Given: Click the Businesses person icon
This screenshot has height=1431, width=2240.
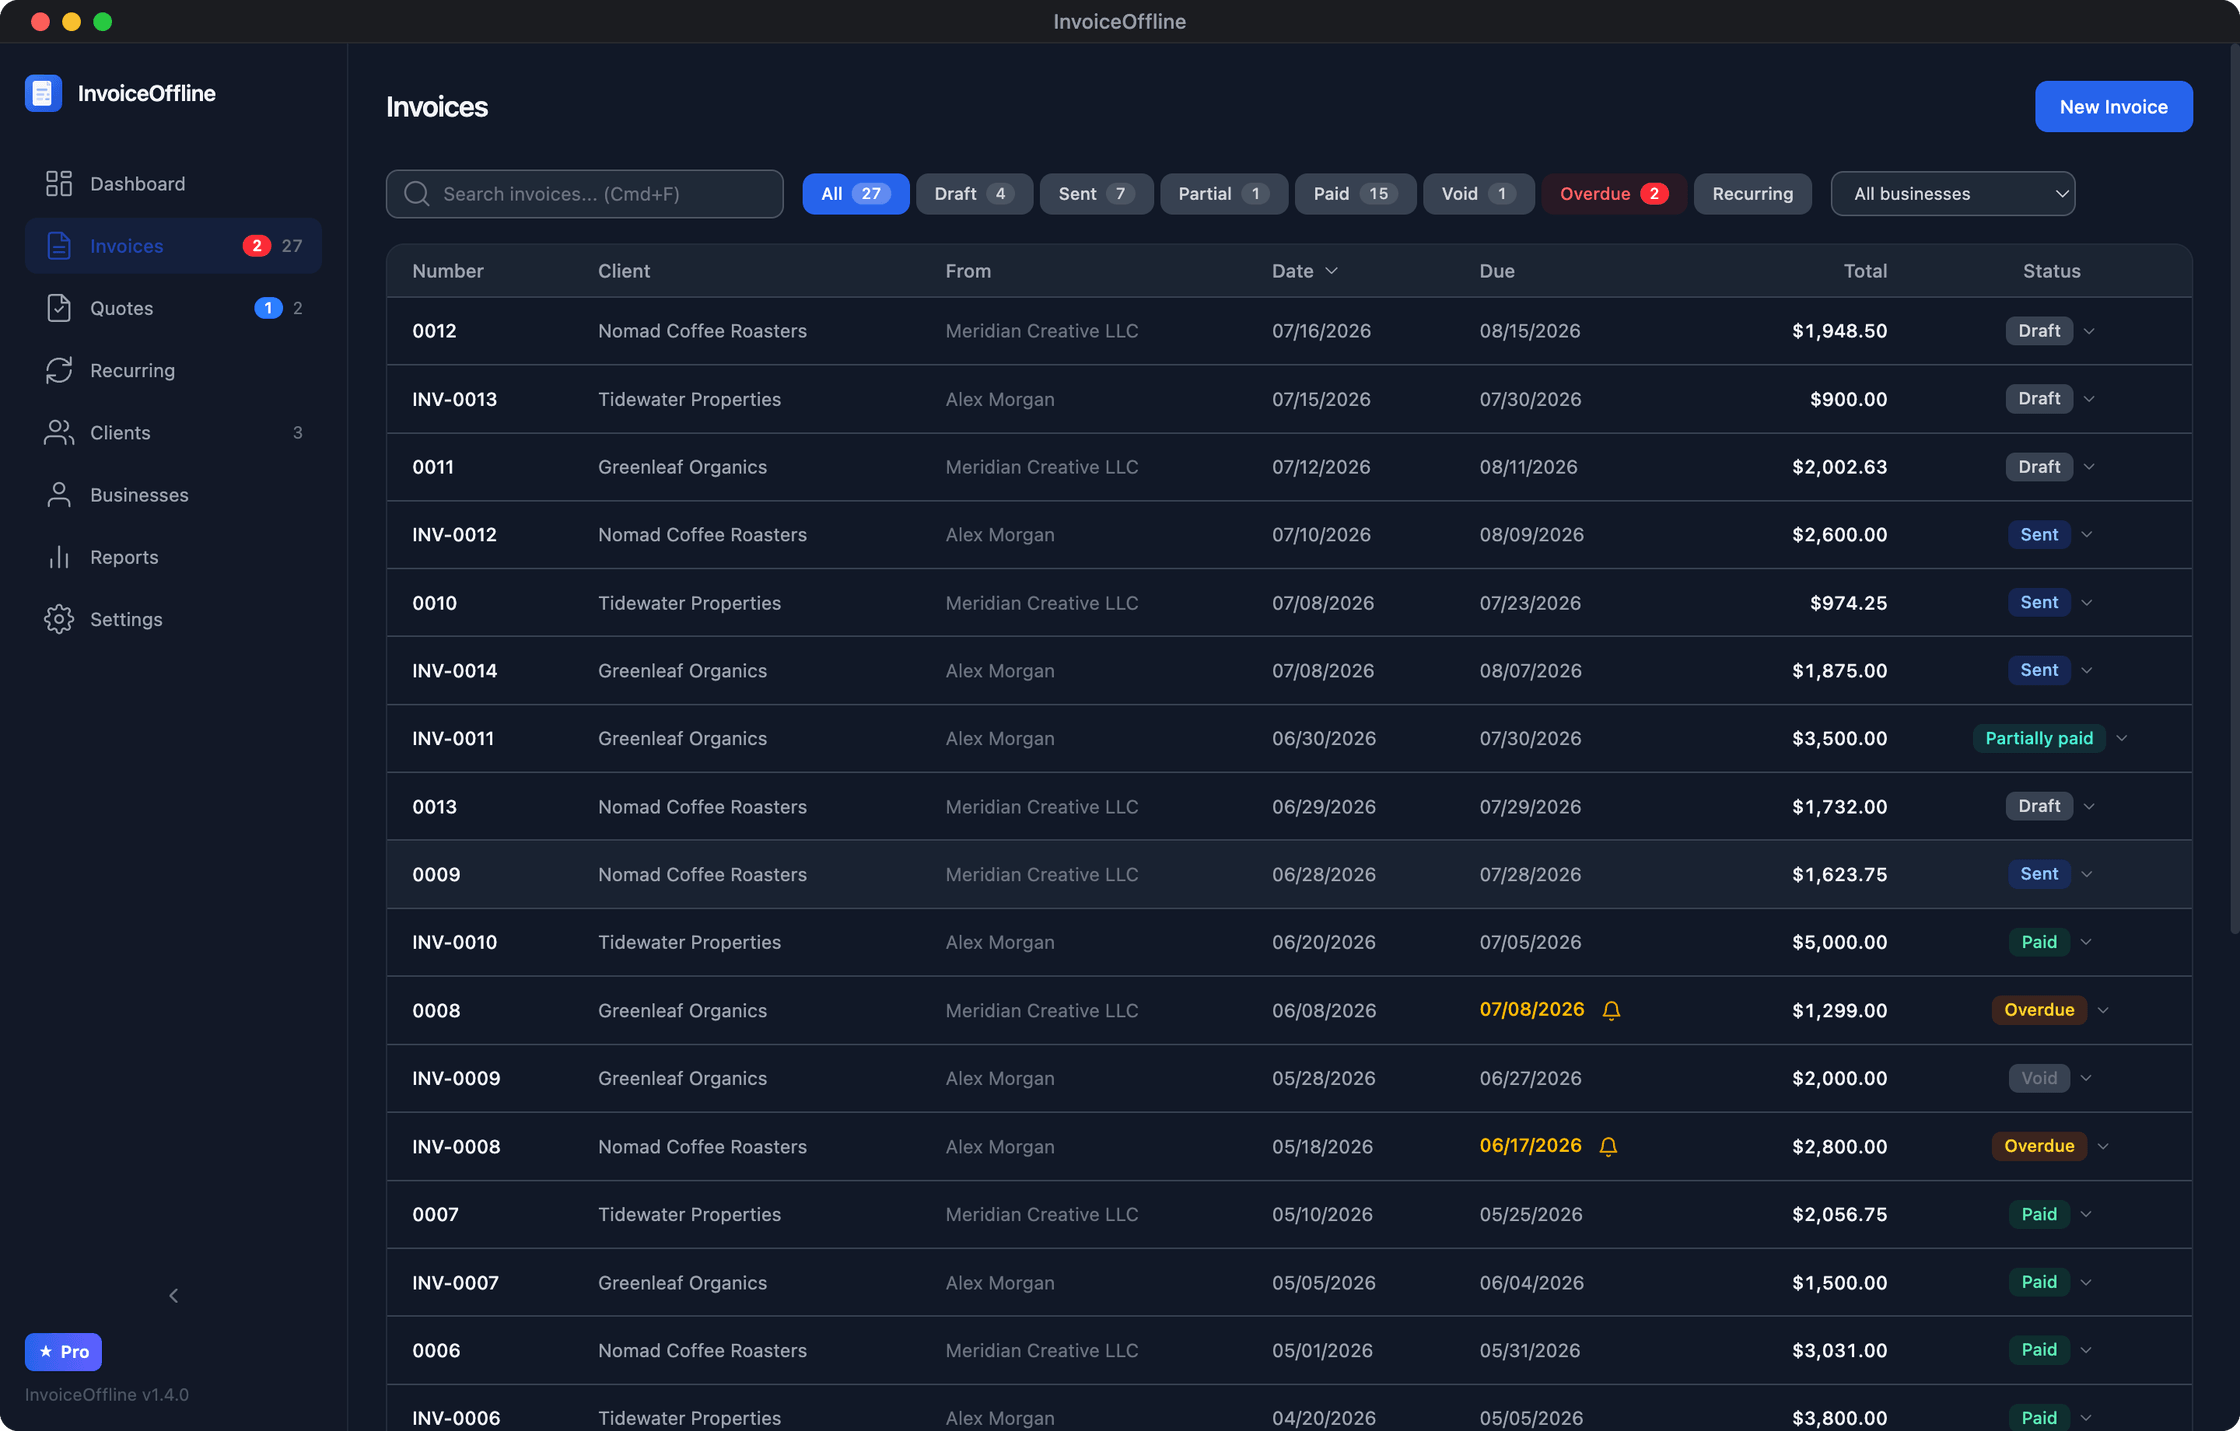Looking at the screenshot, I should point(59,495).
